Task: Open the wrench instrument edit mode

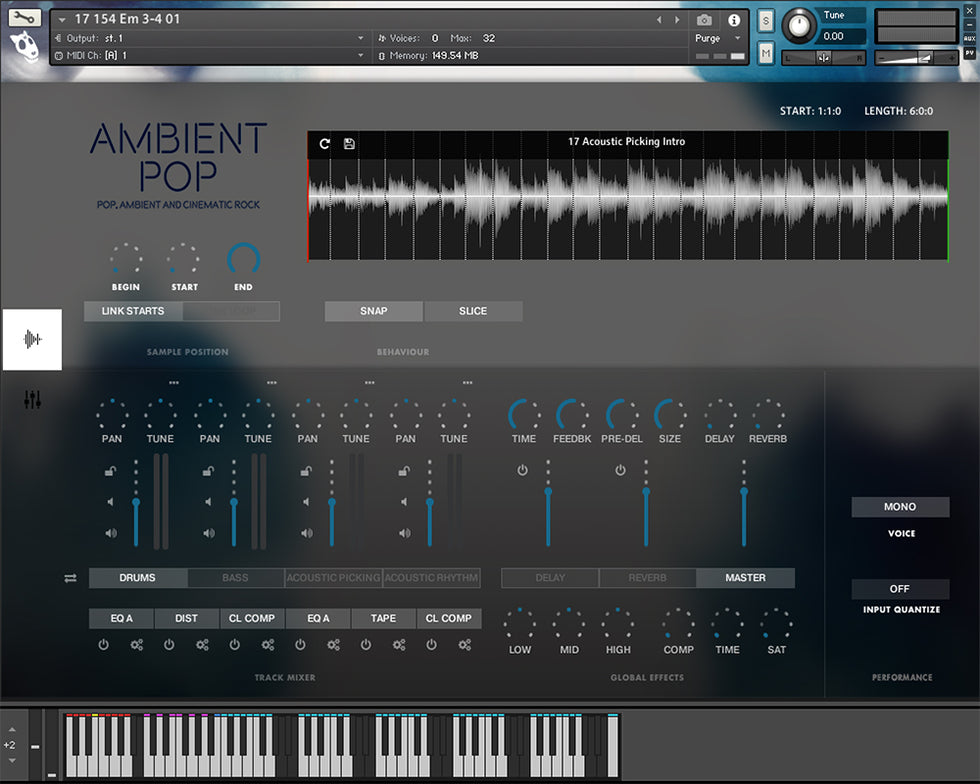Action: click(25, 17)
